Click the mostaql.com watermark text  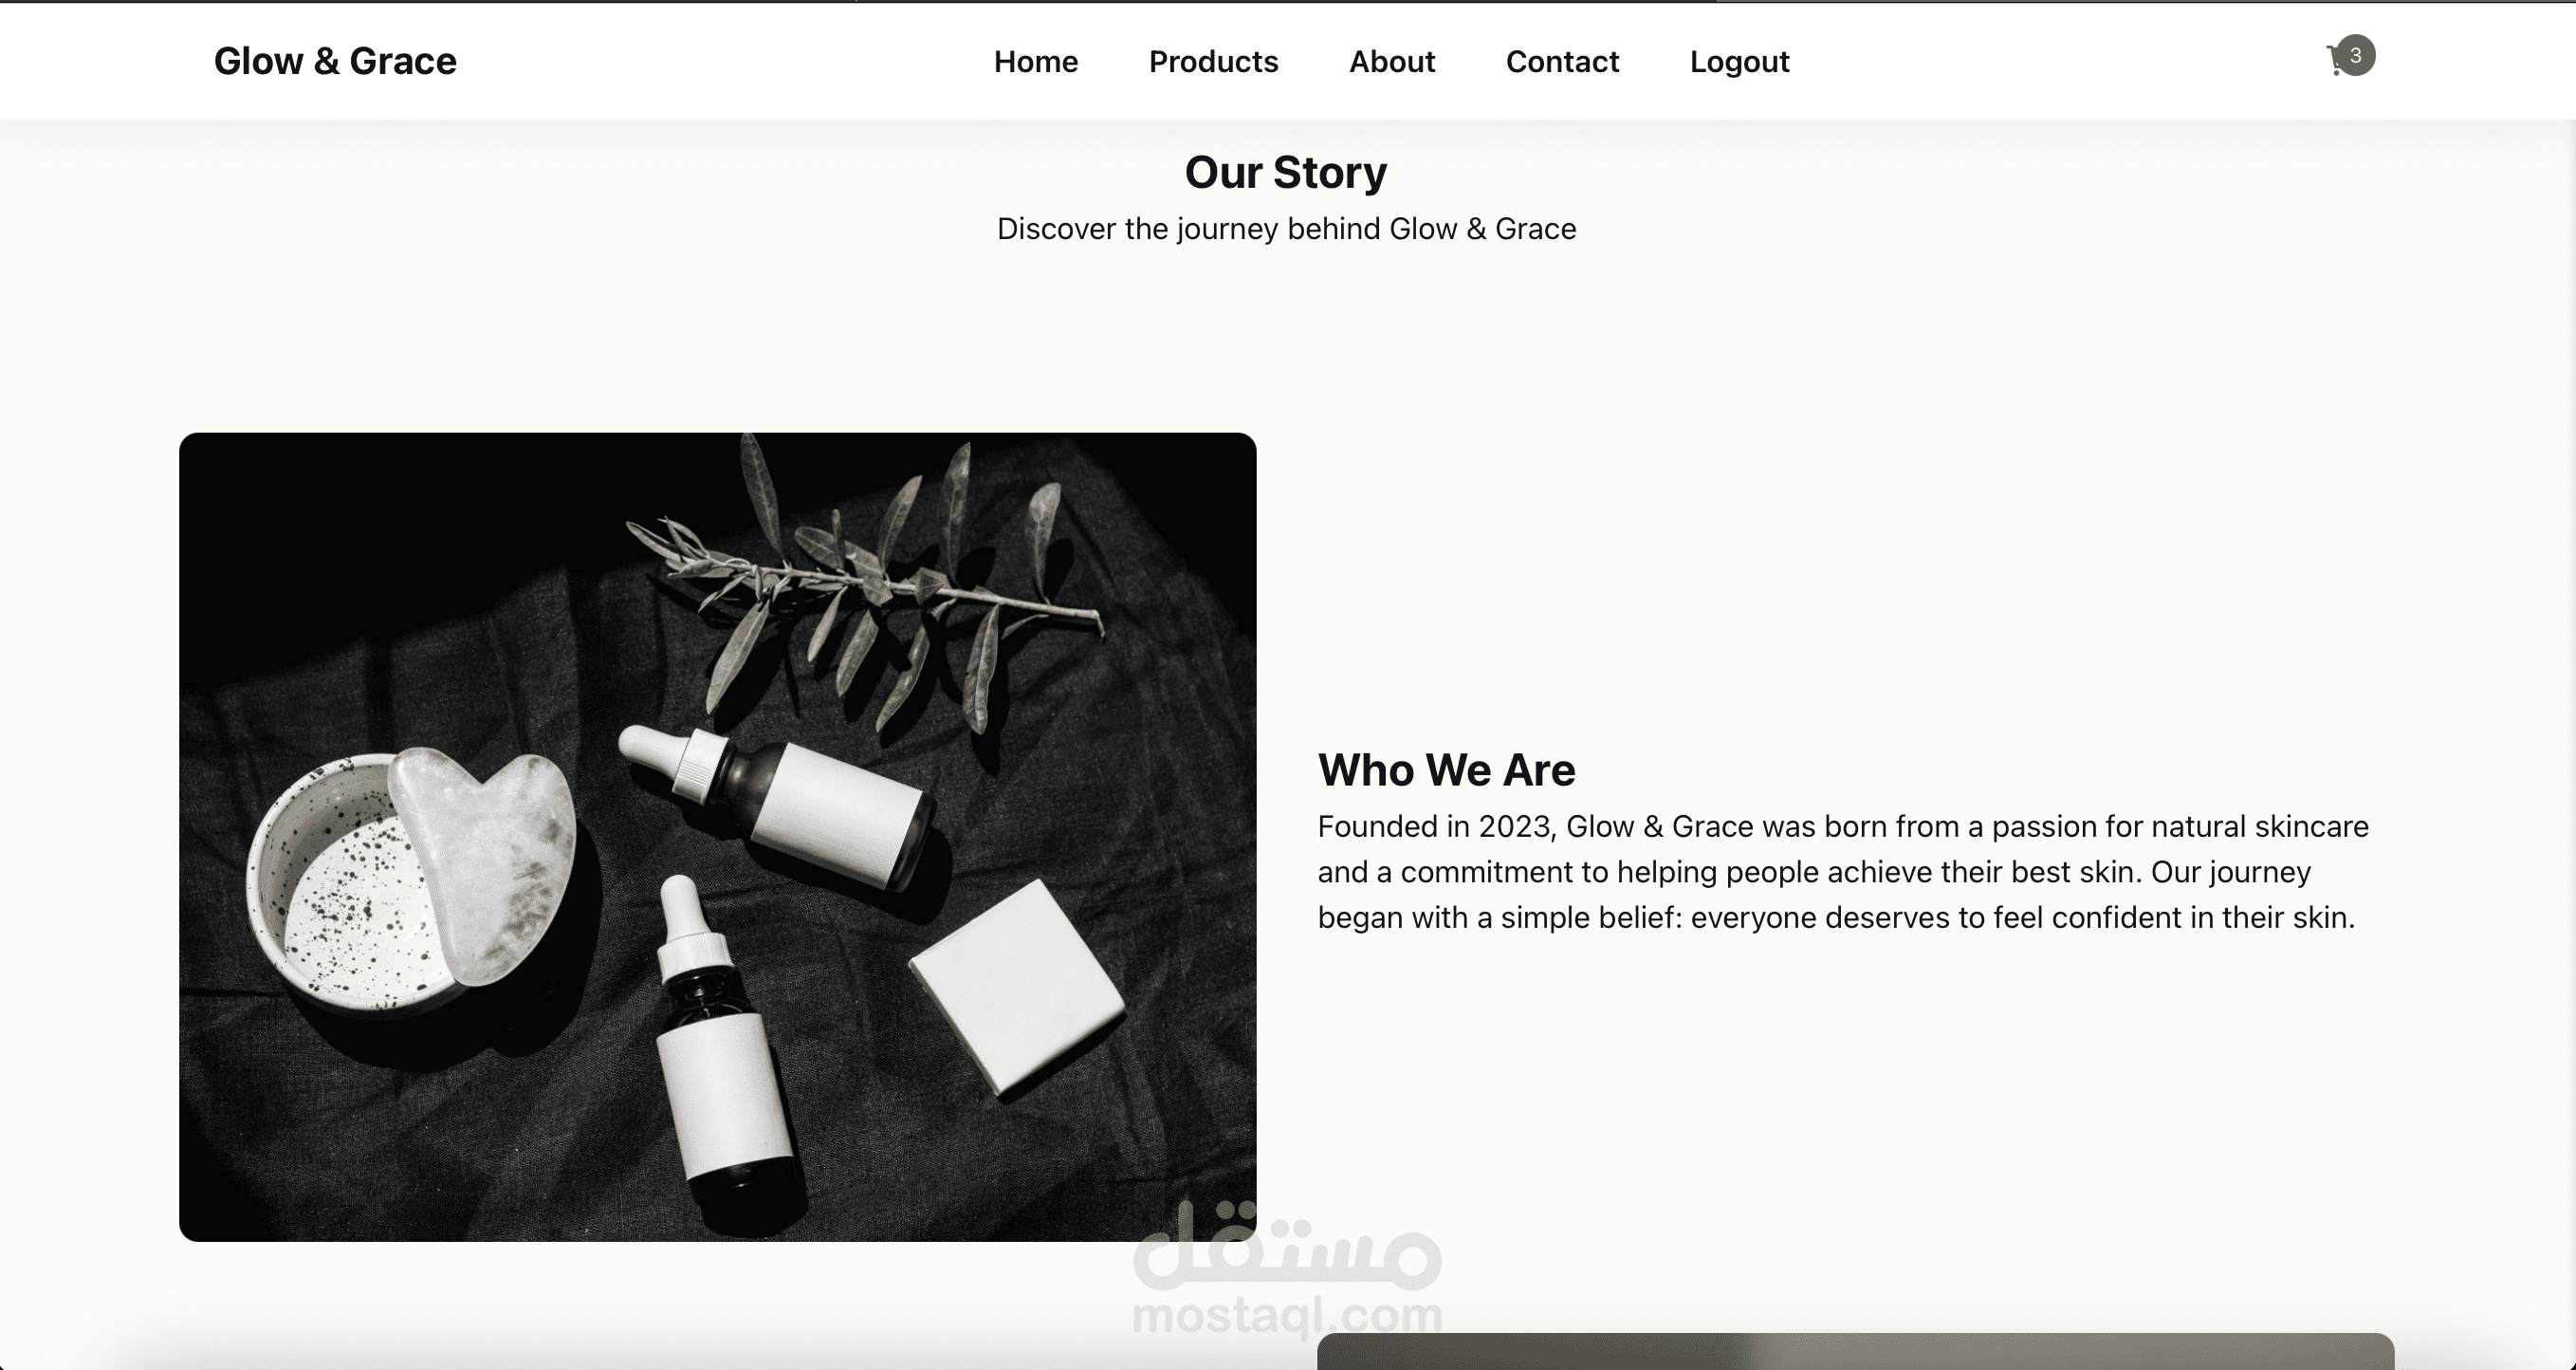click(x=1286, y=1314)
